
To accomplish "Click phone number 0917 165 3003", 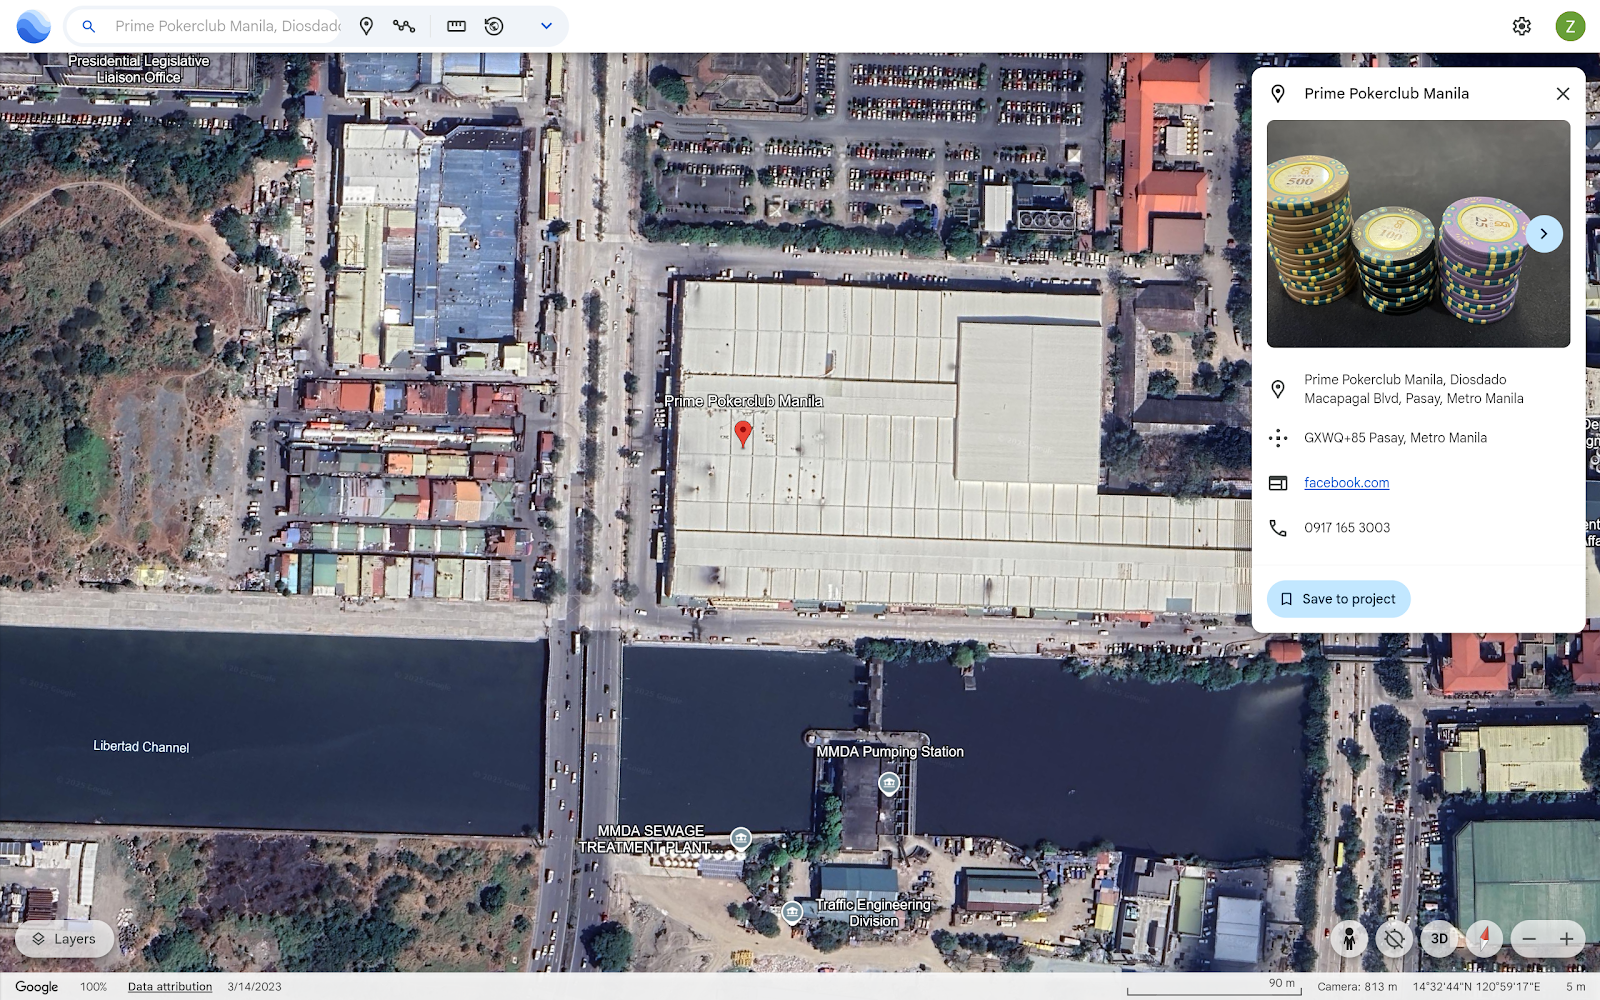I will [1347, 527].
